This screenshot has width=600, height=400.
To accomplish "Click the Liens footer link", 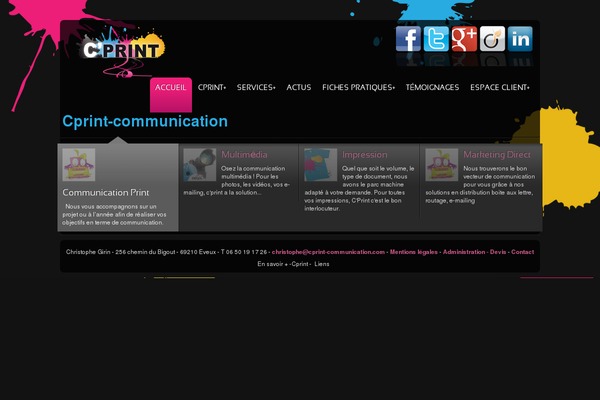I will pos(322,264).
